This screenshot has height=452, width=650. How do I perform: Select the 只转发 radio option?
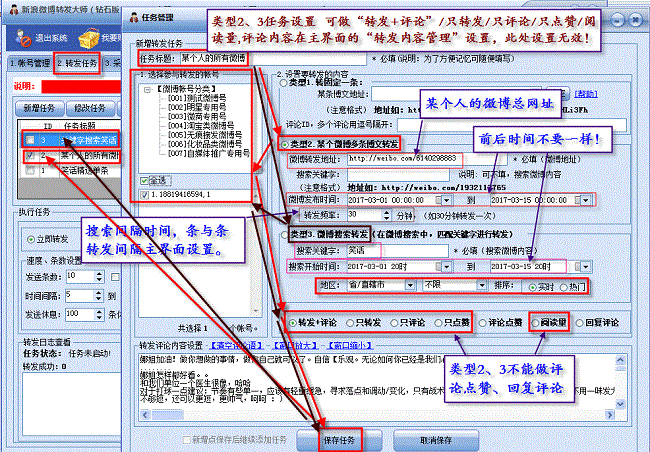350,323
